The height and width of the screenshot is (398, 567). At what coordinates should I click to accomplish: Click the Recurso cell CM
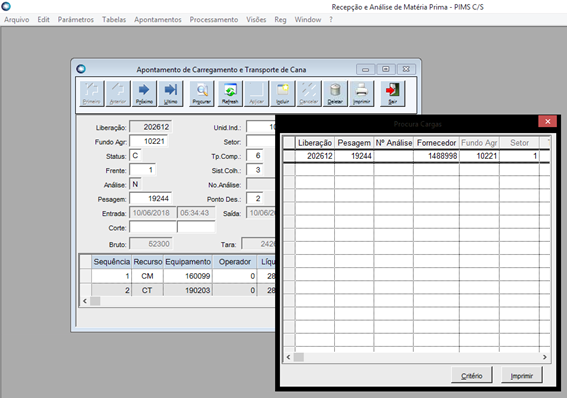[147, 276]
